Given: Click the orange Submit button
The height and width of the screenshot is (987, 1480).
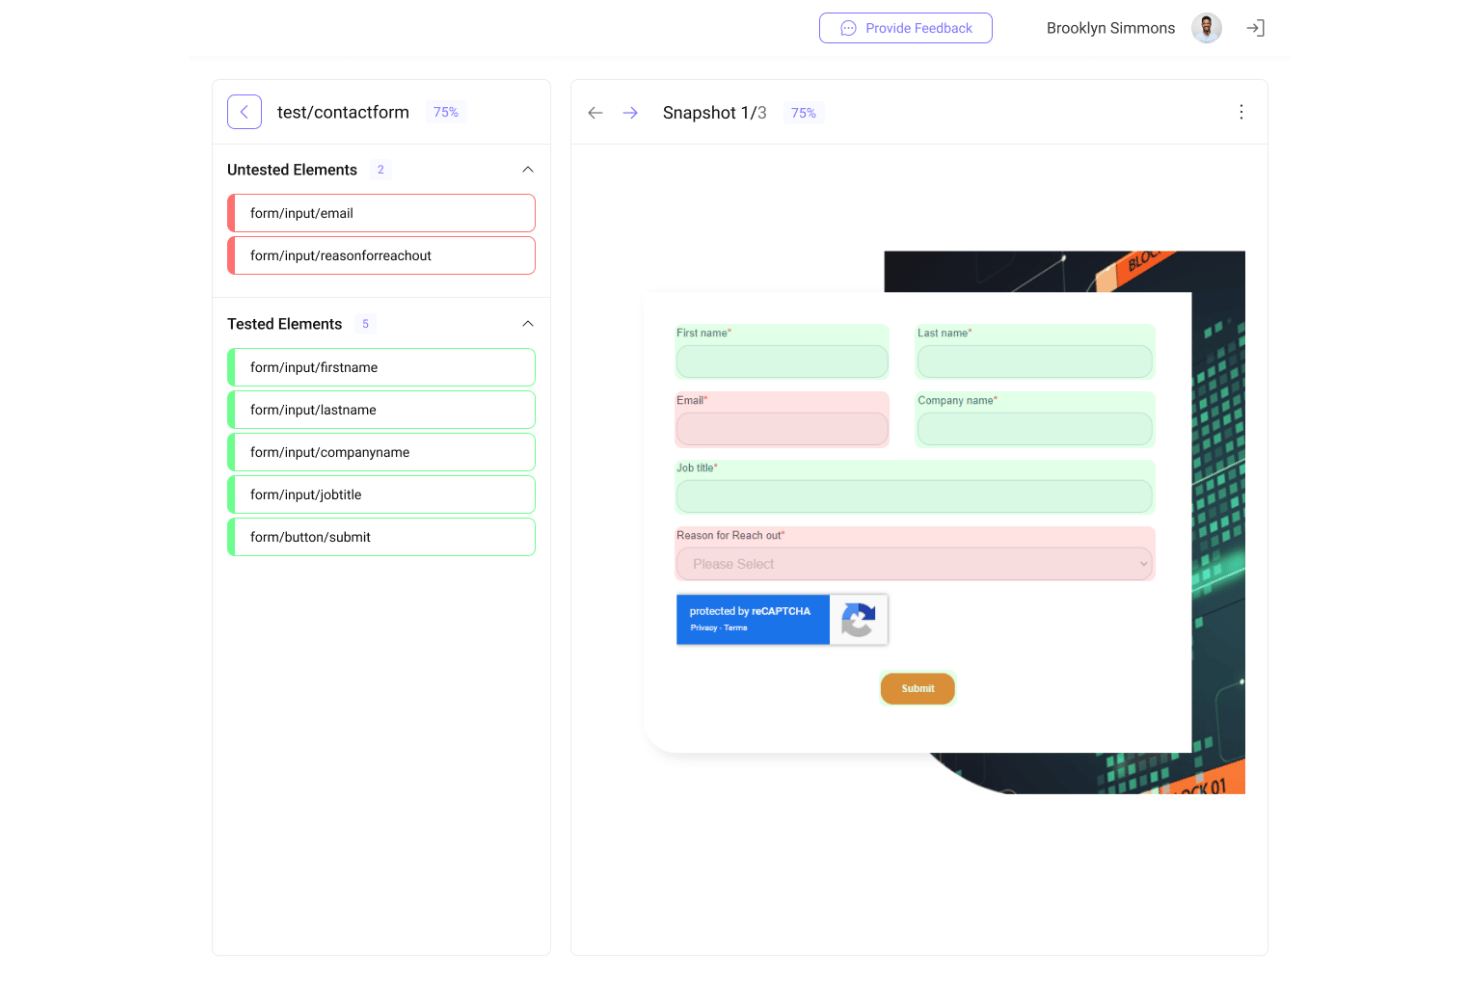Looking at the screenshot, I should click(918, 688).
